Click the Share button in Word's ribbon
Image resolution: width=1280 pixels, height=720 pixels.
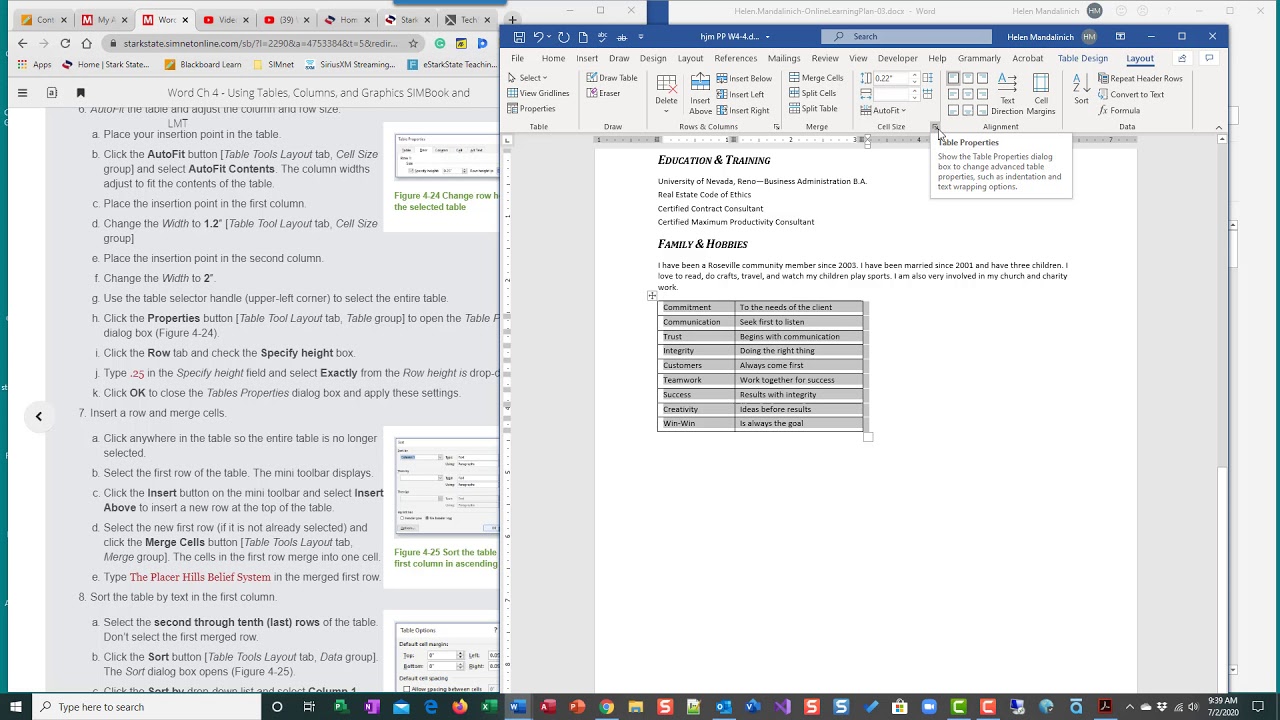point(1182,58)
